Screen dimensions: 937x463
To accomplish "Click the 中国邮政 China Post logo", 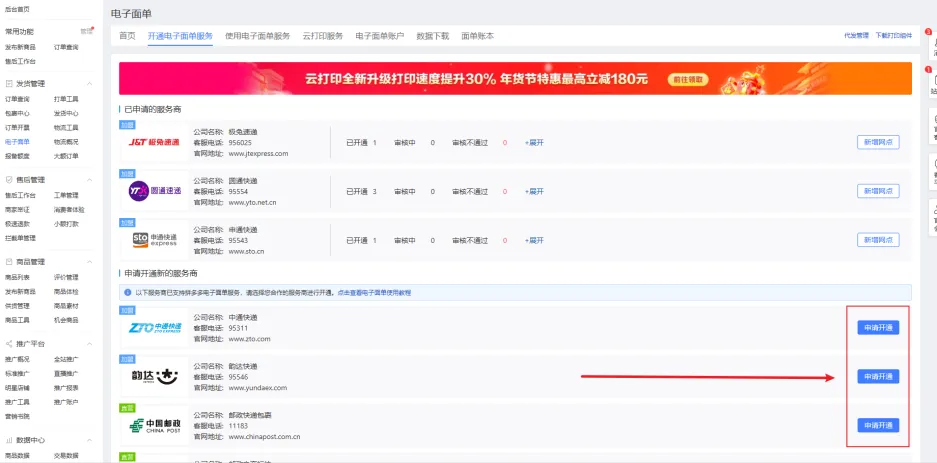I will pos(154,425).
